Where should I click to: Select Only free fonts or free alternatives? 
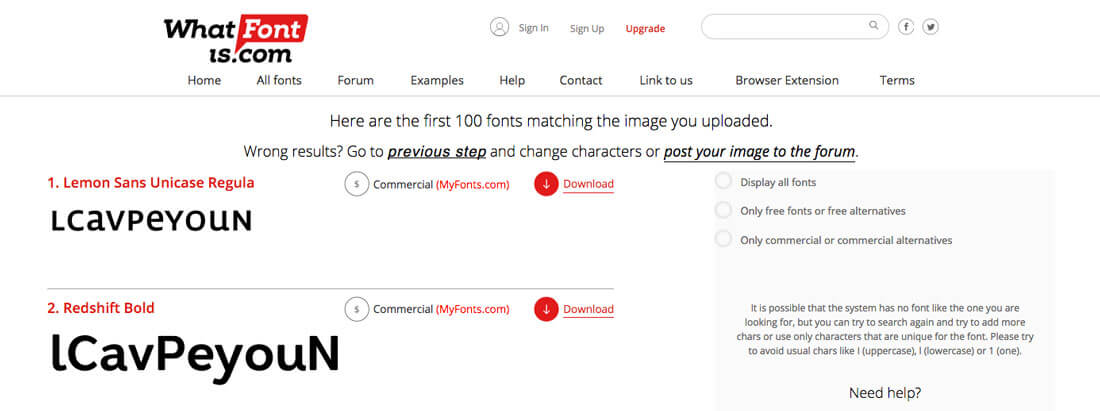723,210
